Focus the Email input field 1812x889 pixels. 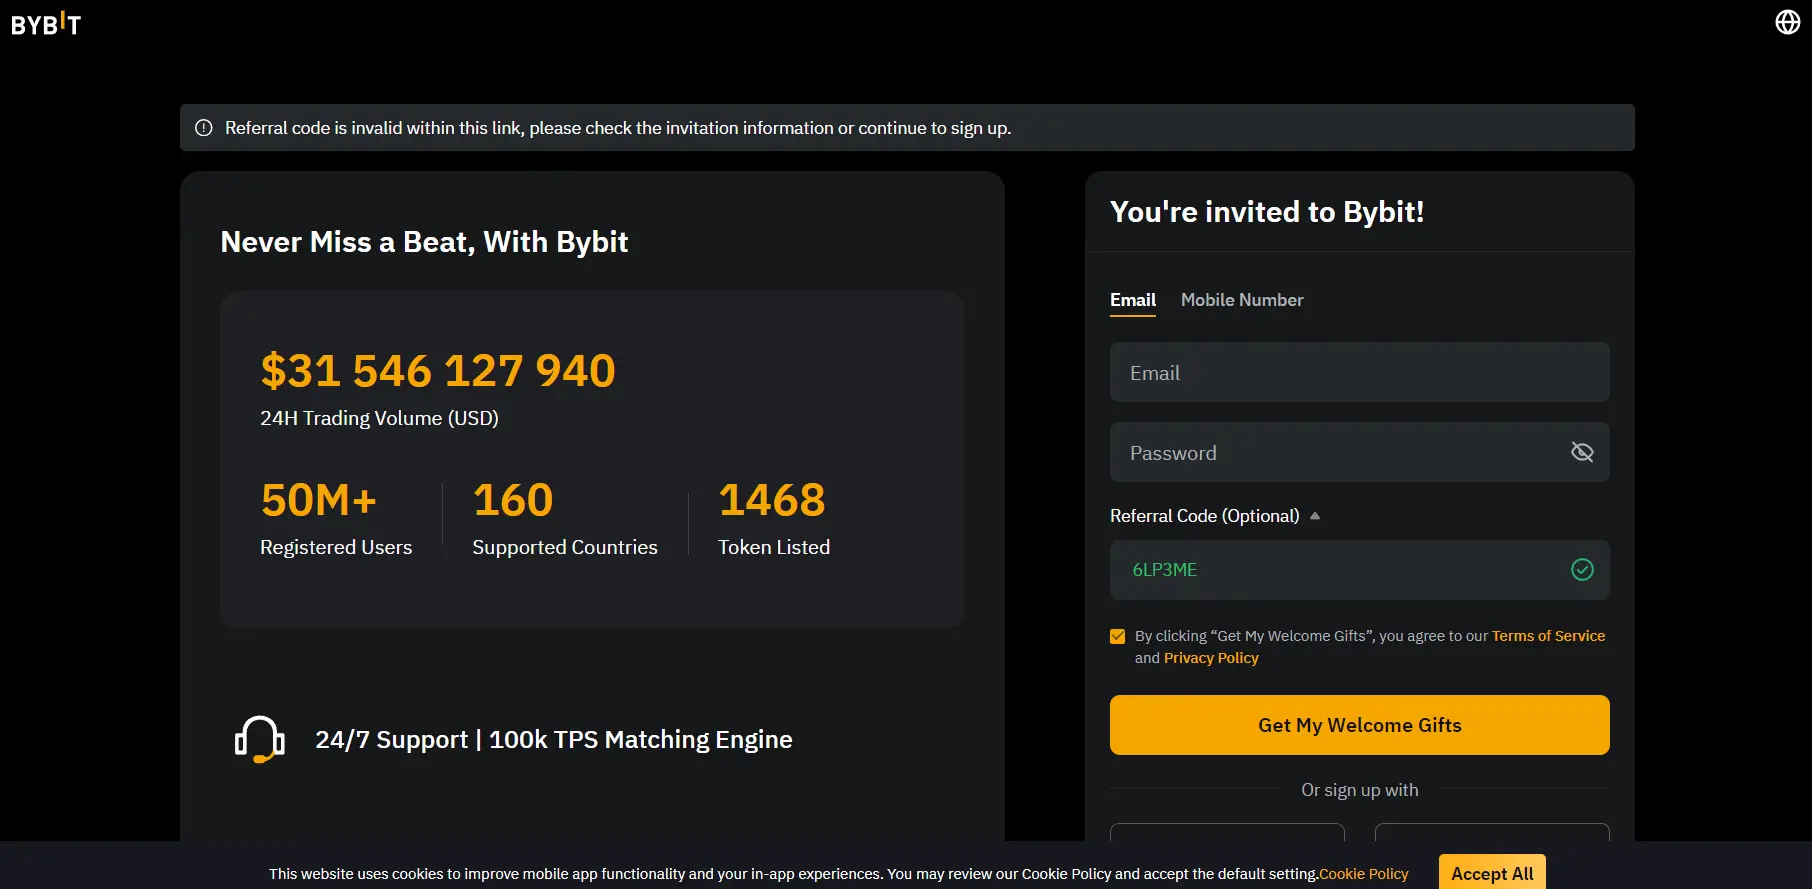pos(1360,372)
